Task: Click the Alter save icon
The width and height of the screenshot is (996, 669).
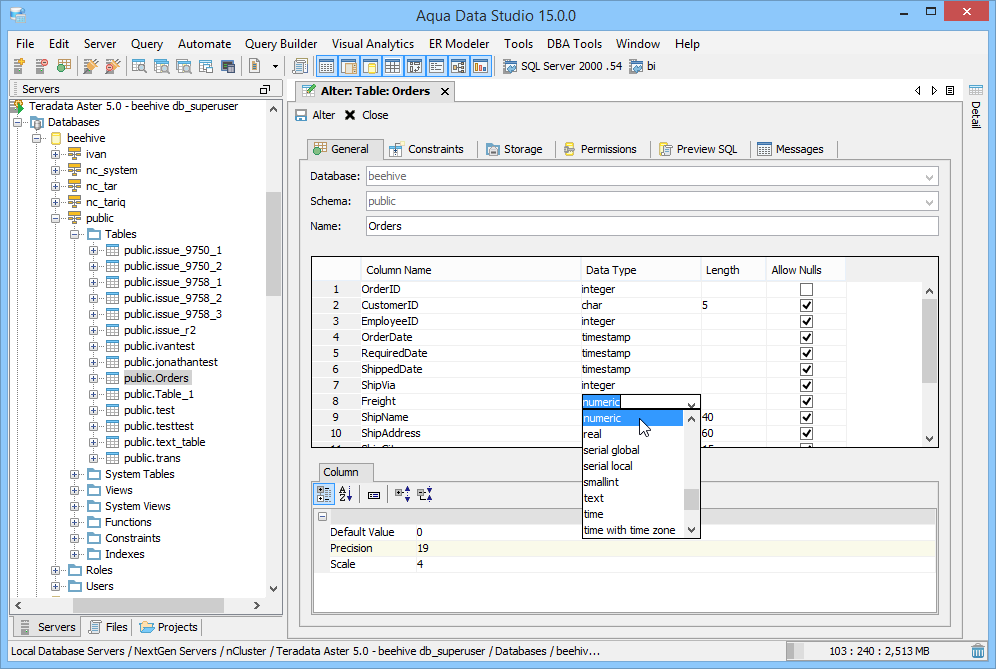Action: [301, 115]
